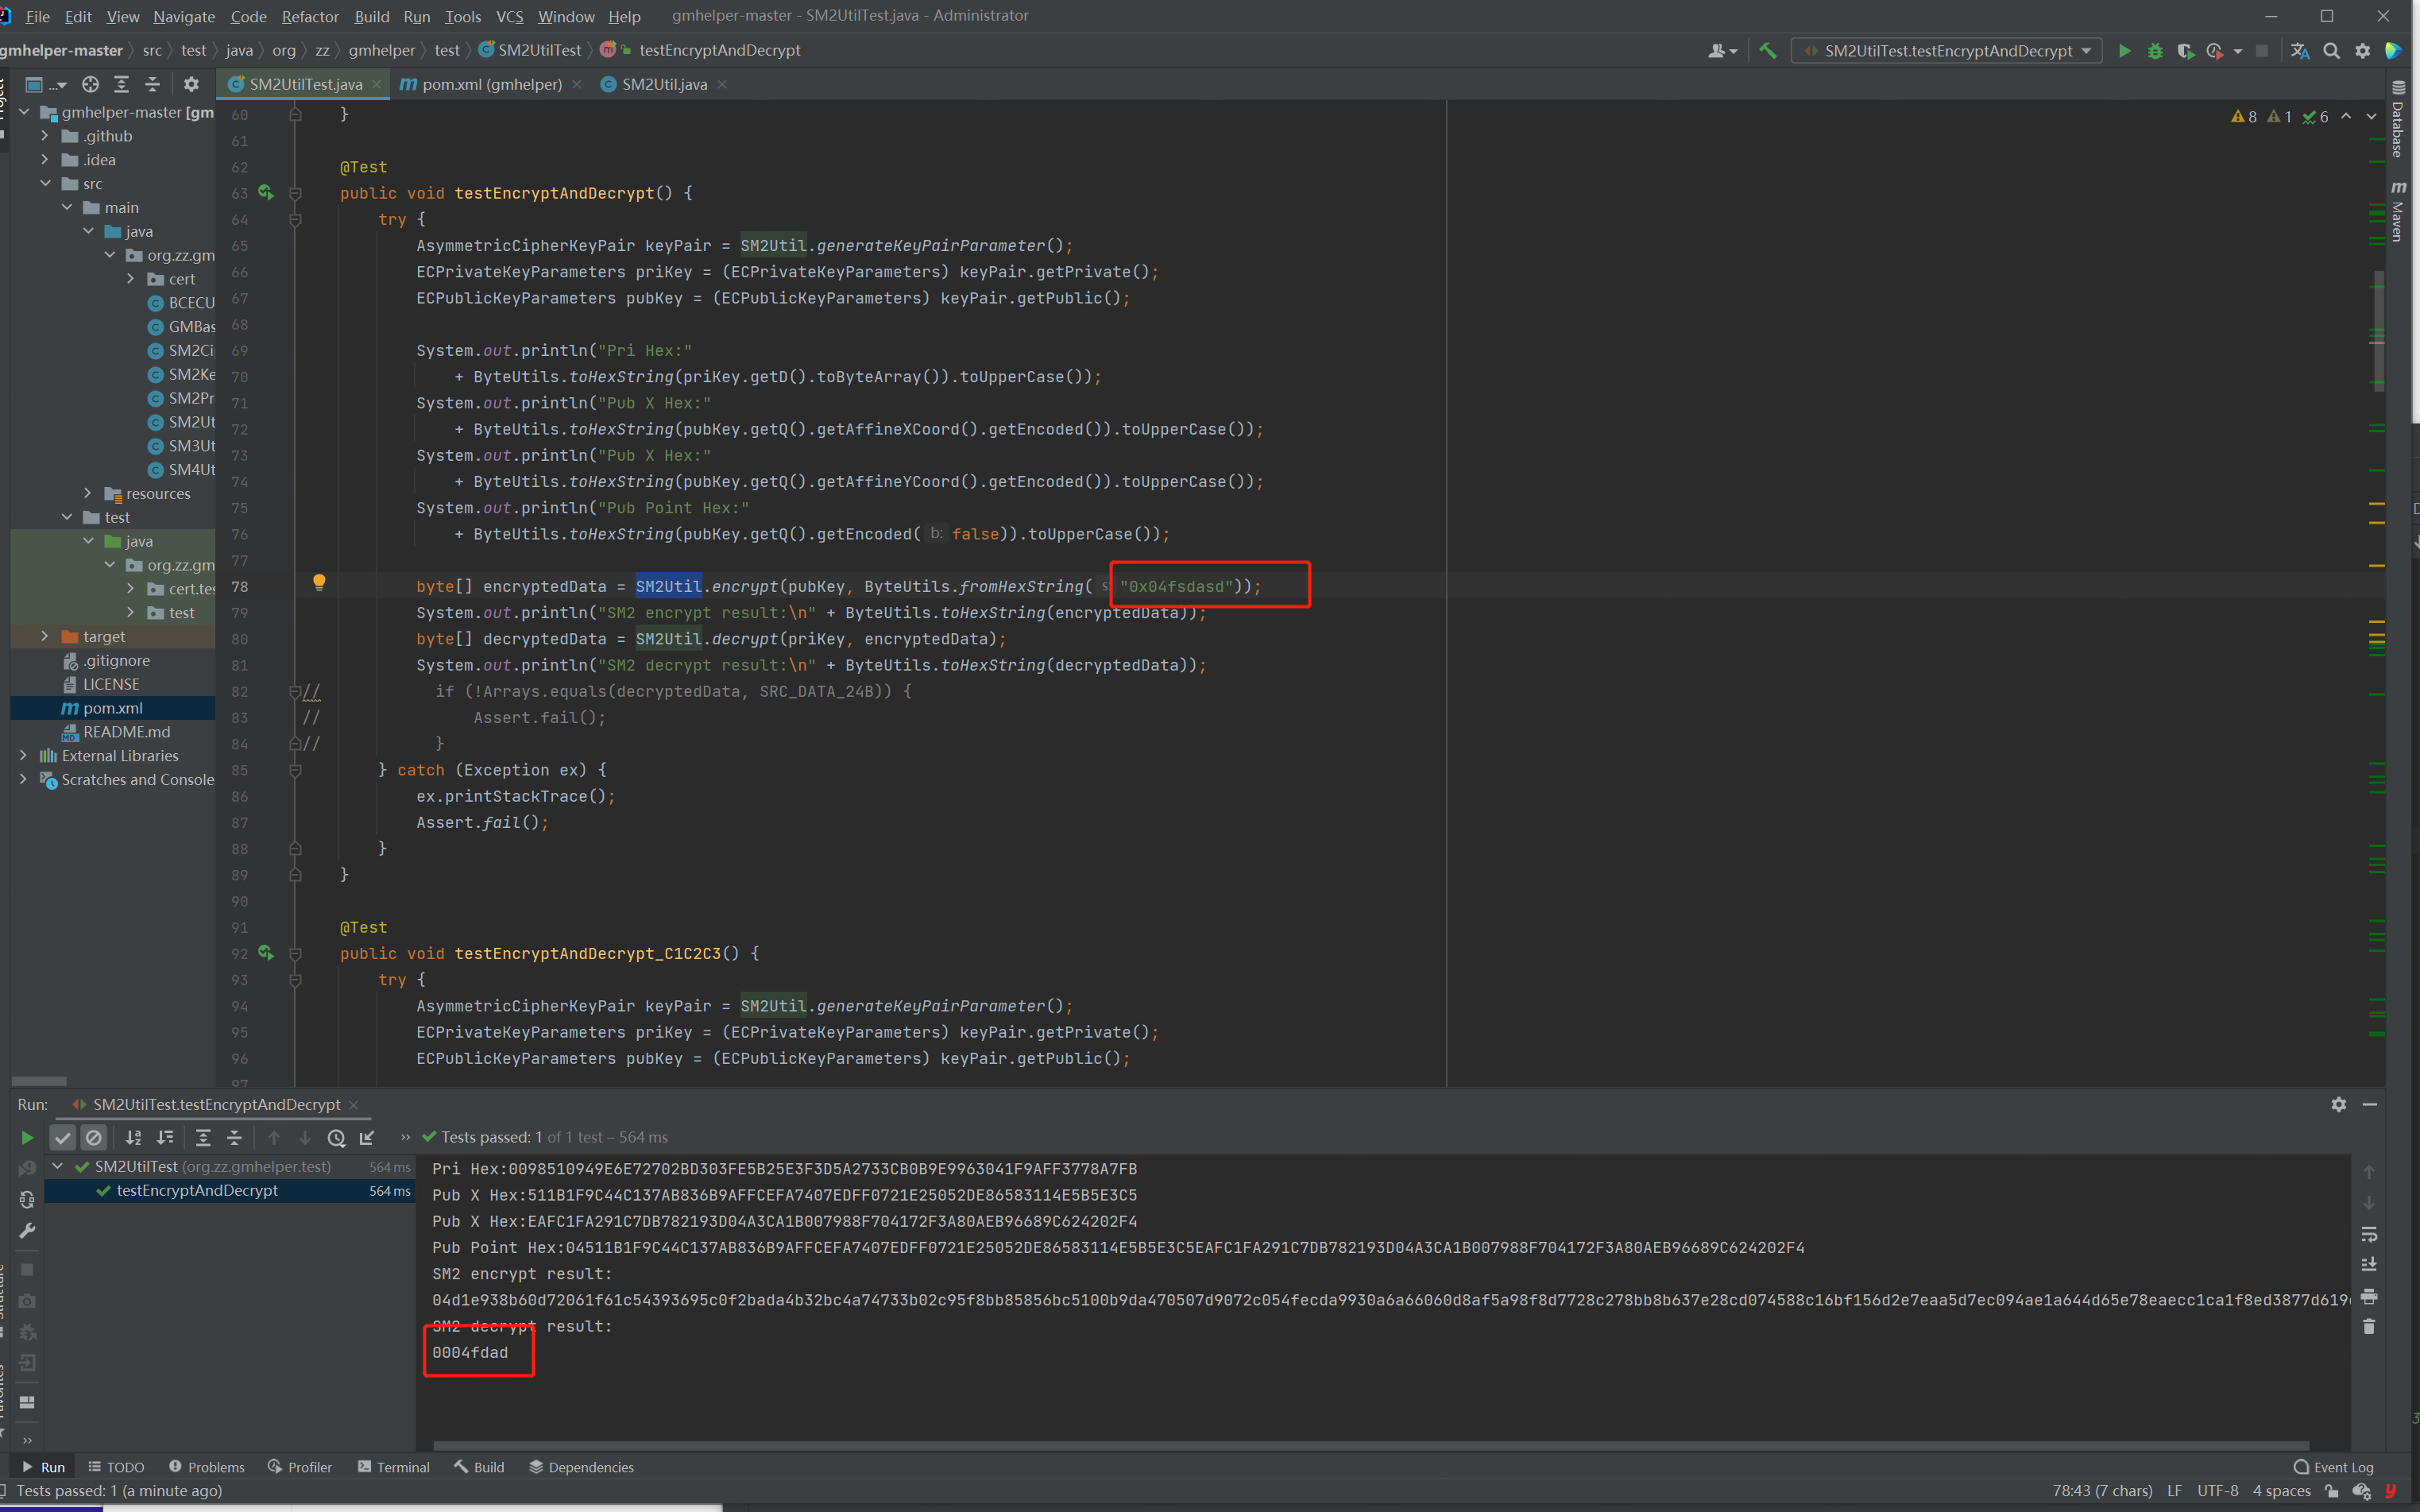Open Search Everywhere magnifier icon
The height and width of the screenshot is (1512, 2420).
pos(2331,51)
